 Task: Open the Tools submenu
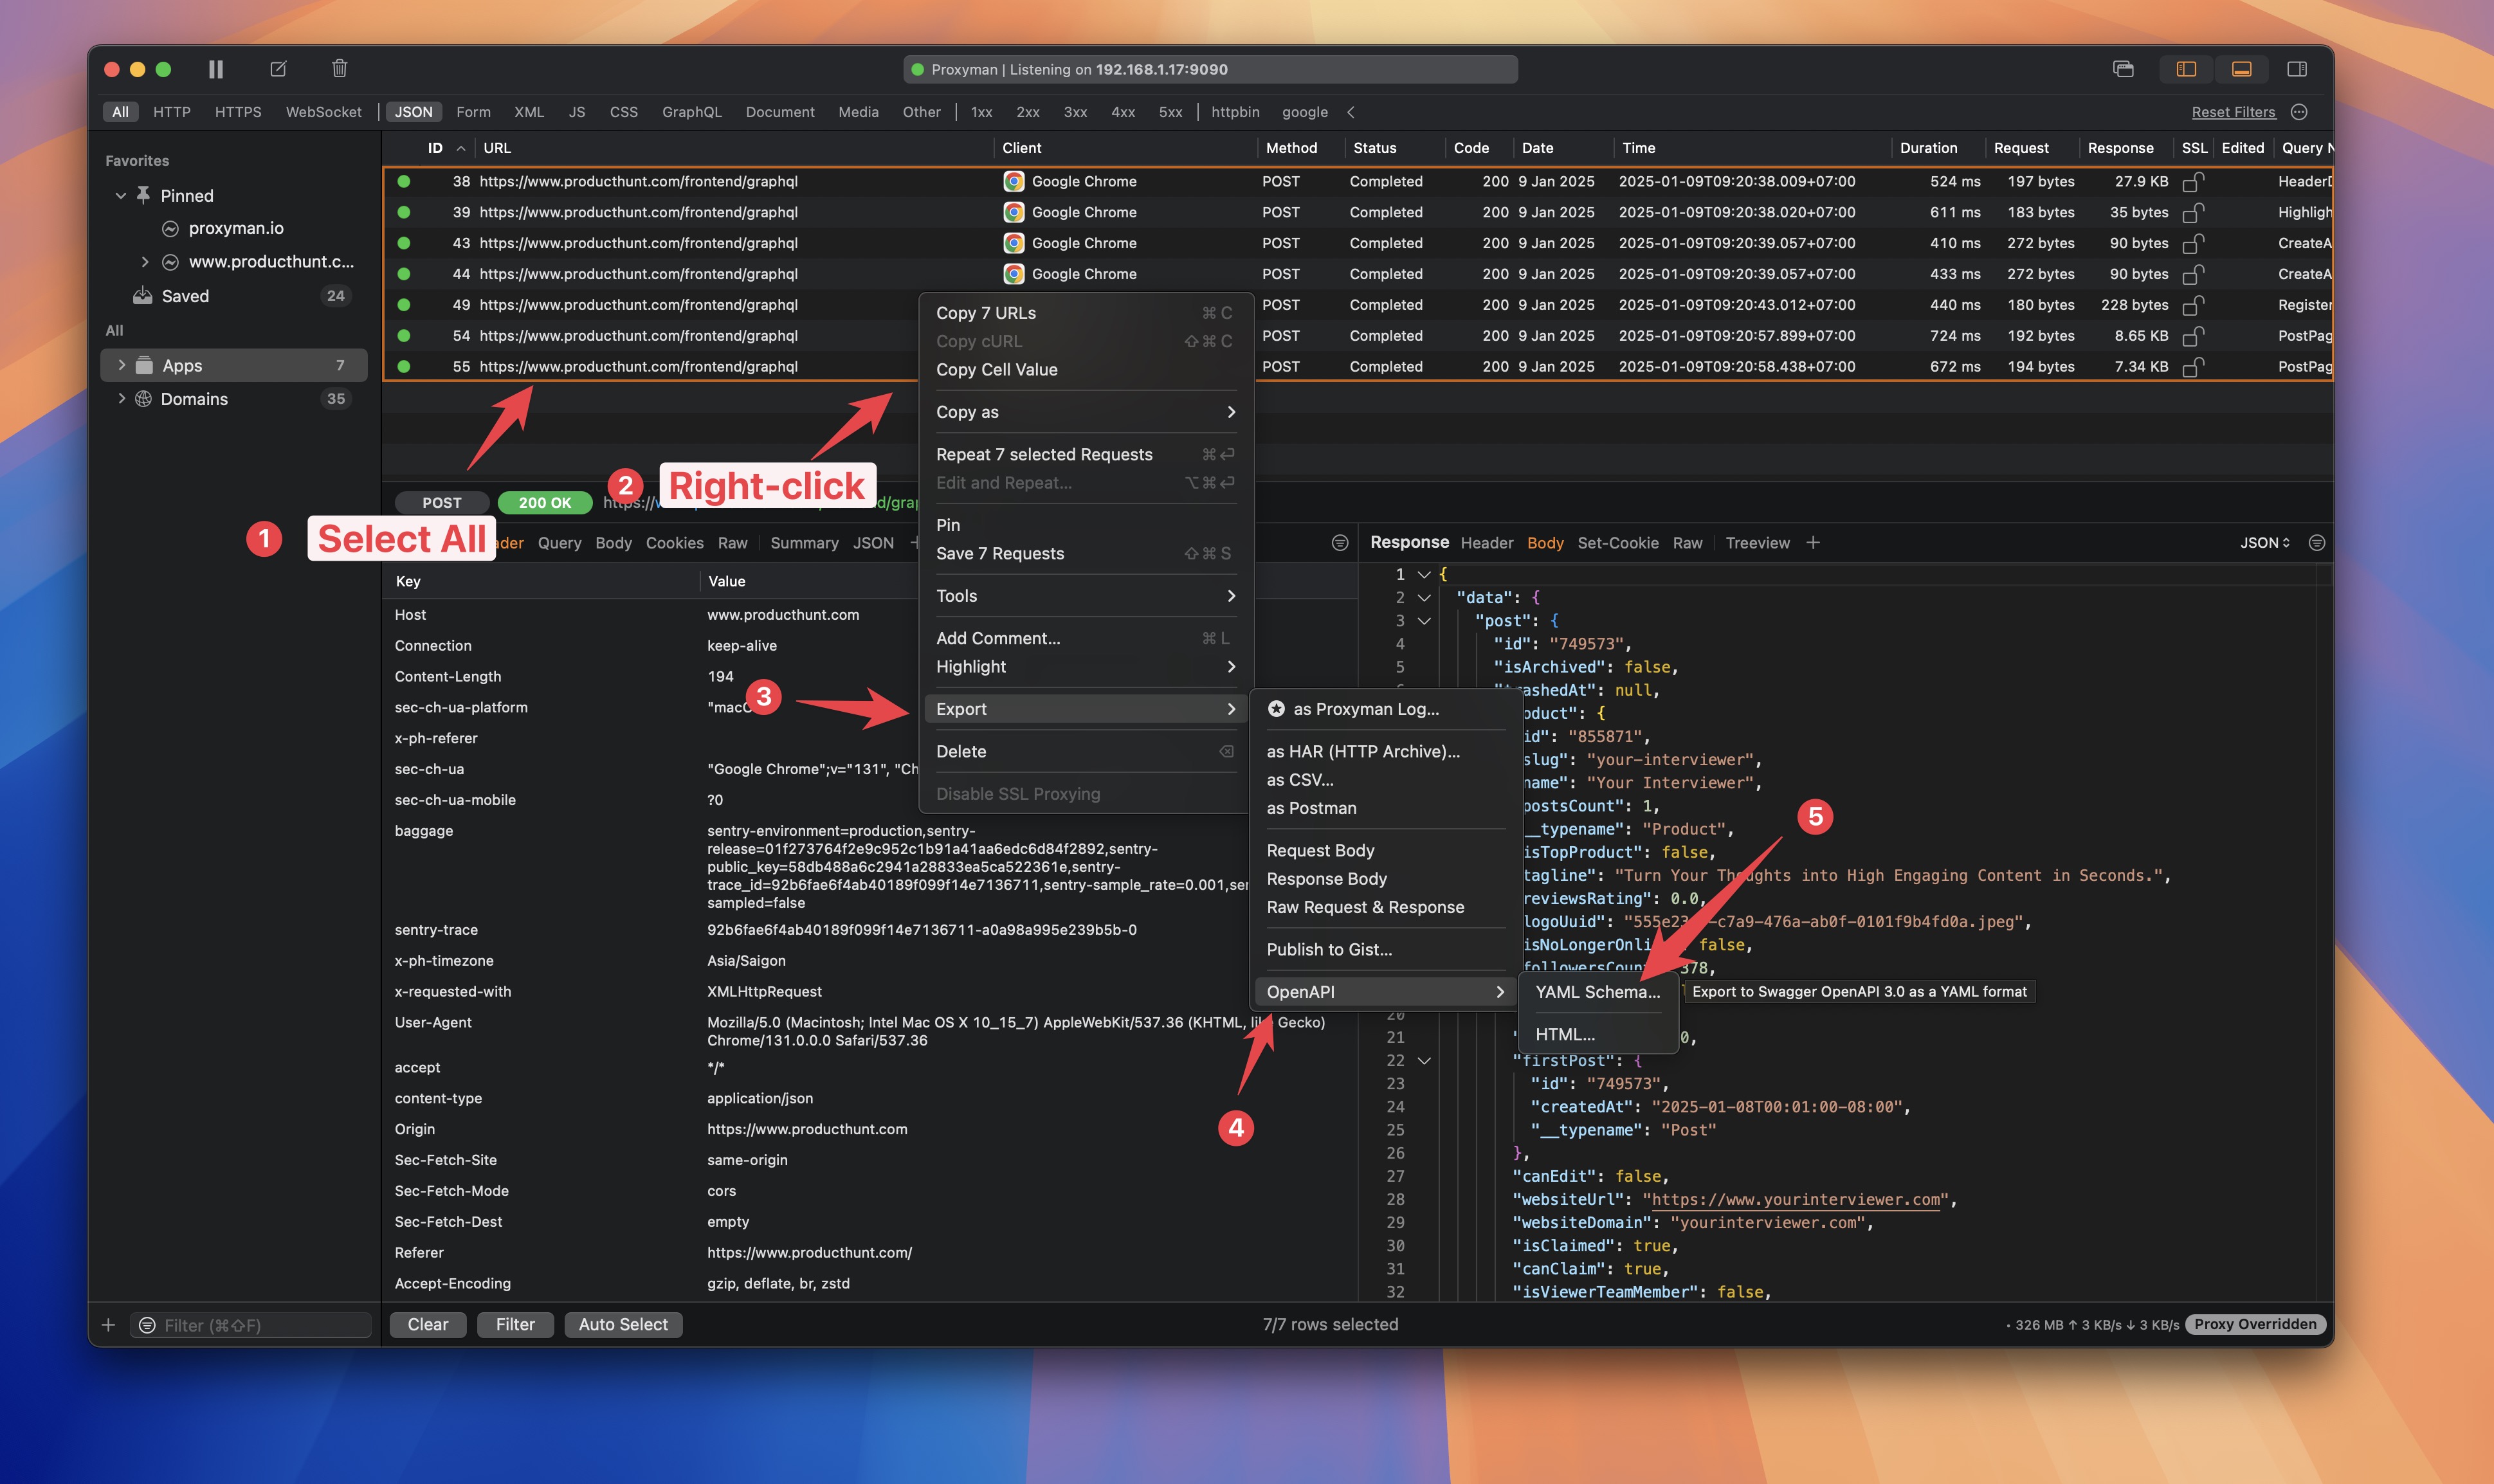coord(1085,596)
